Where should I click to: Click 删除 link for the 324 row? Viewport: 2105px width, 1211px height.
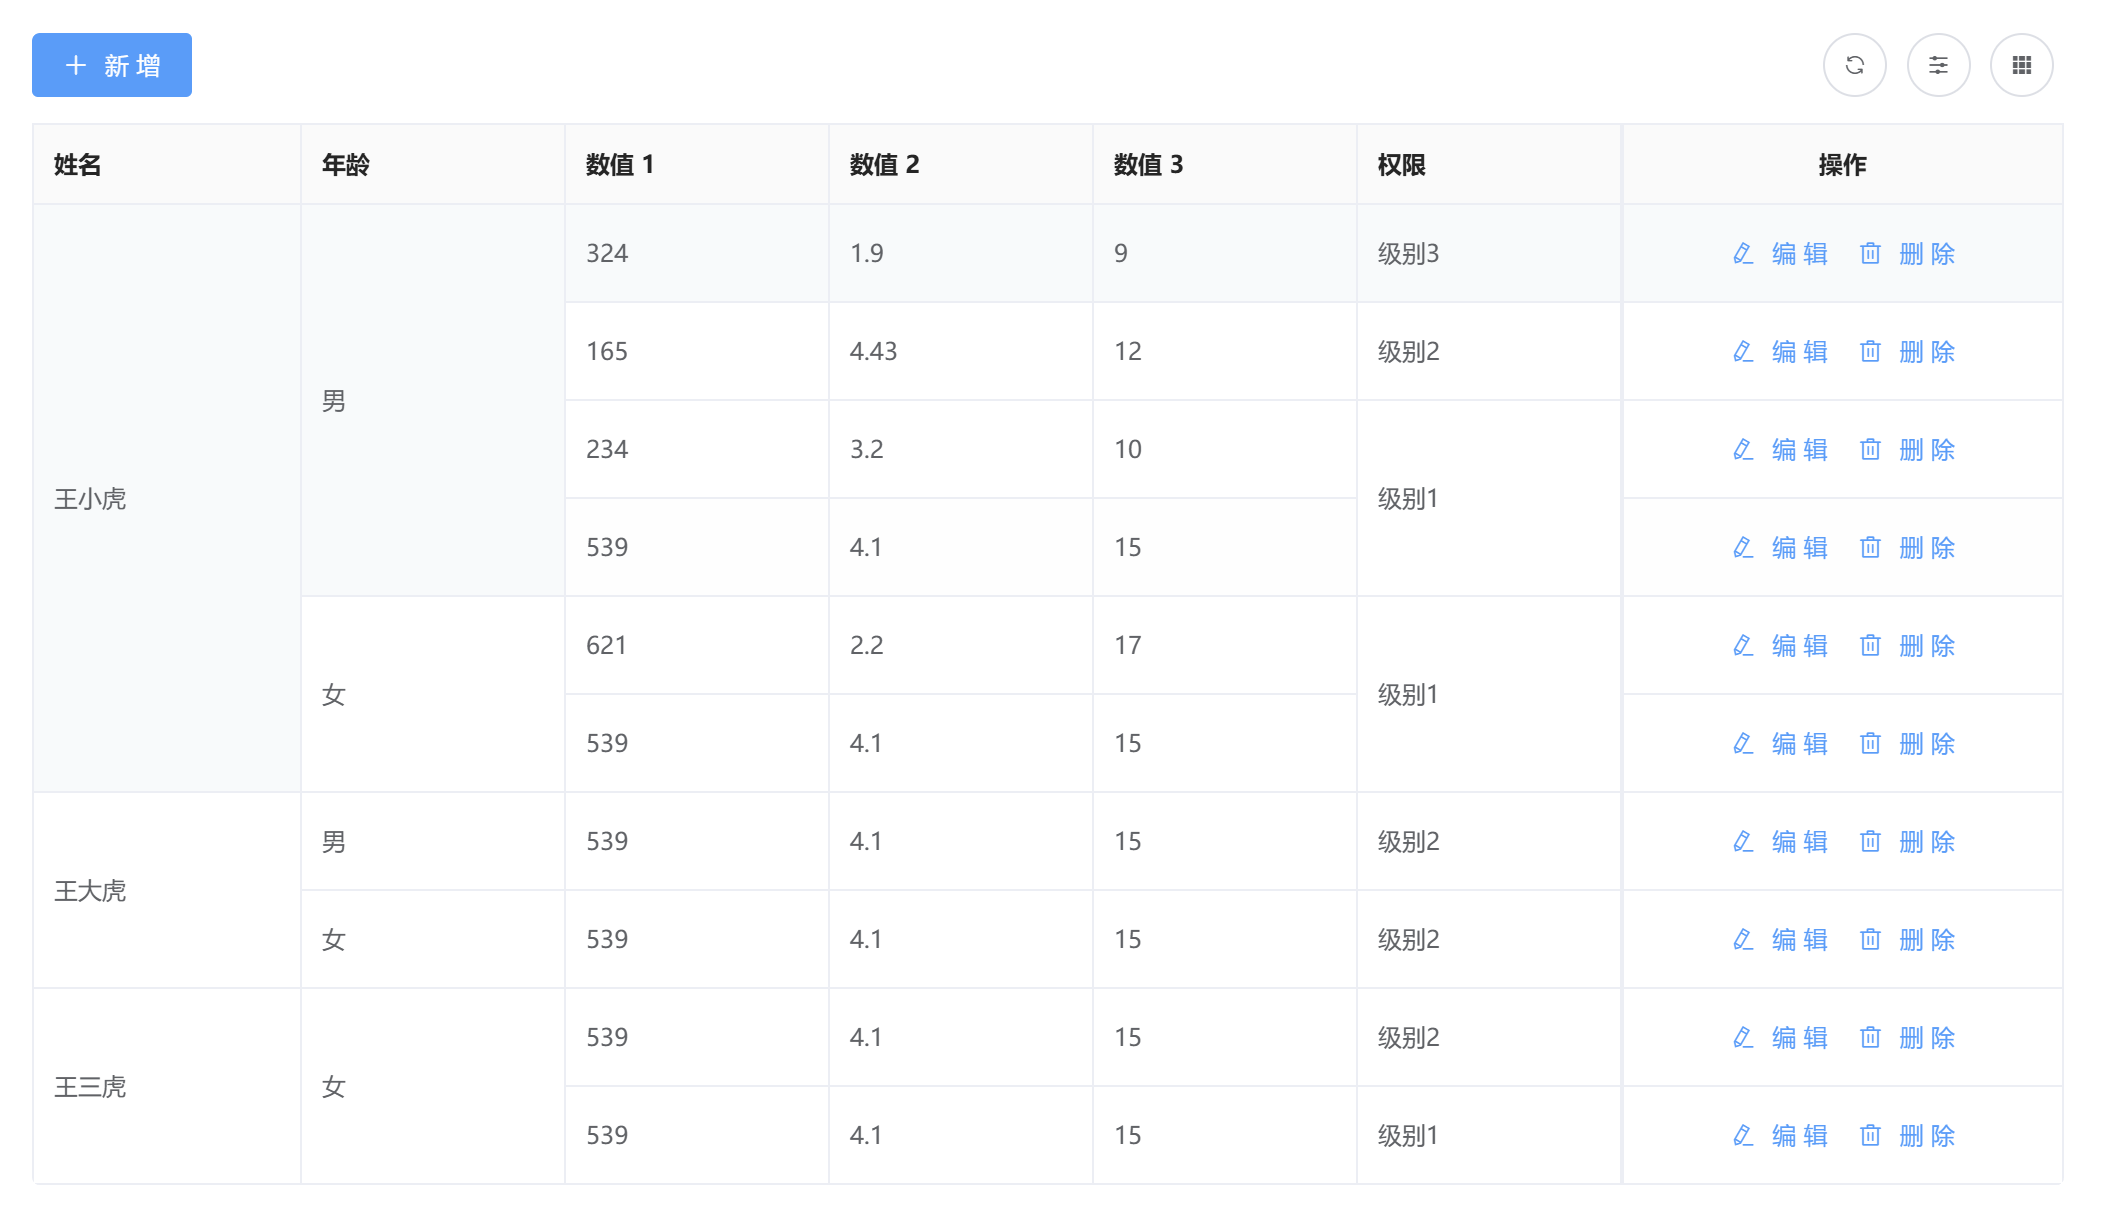(1926, 254)
